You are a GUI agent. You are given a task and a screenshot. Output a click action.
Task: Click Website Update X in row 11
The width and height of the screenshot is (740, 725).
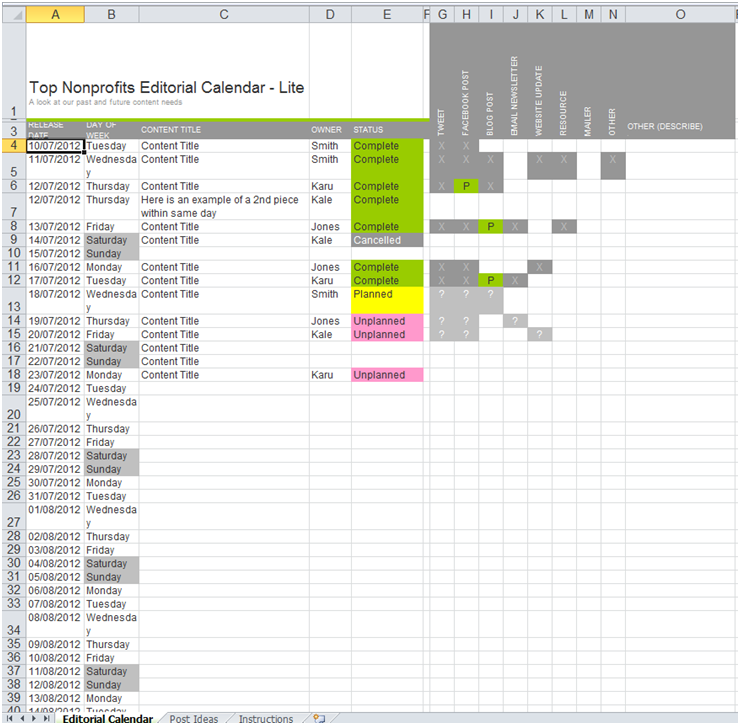(539, 267)
